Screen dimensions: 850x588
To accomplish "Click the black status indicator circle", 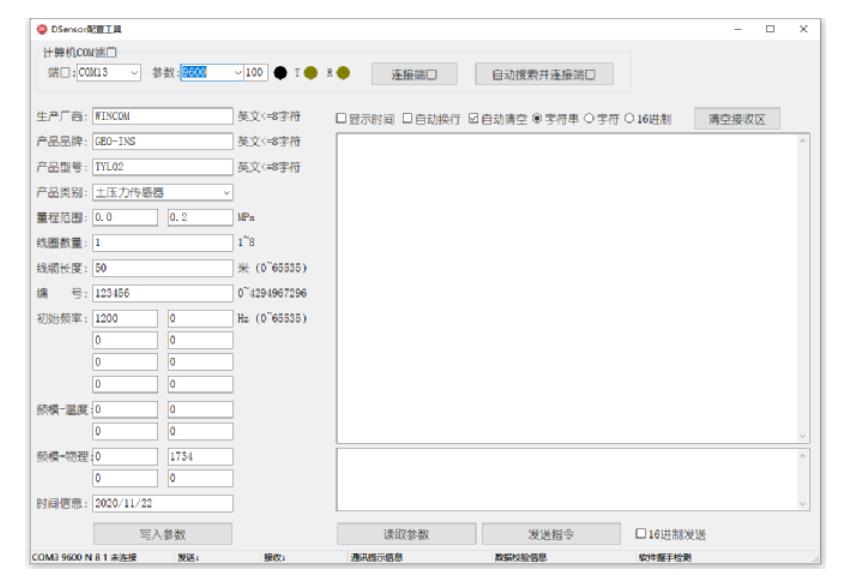I will pyautogui.click(x=280, y=73).
